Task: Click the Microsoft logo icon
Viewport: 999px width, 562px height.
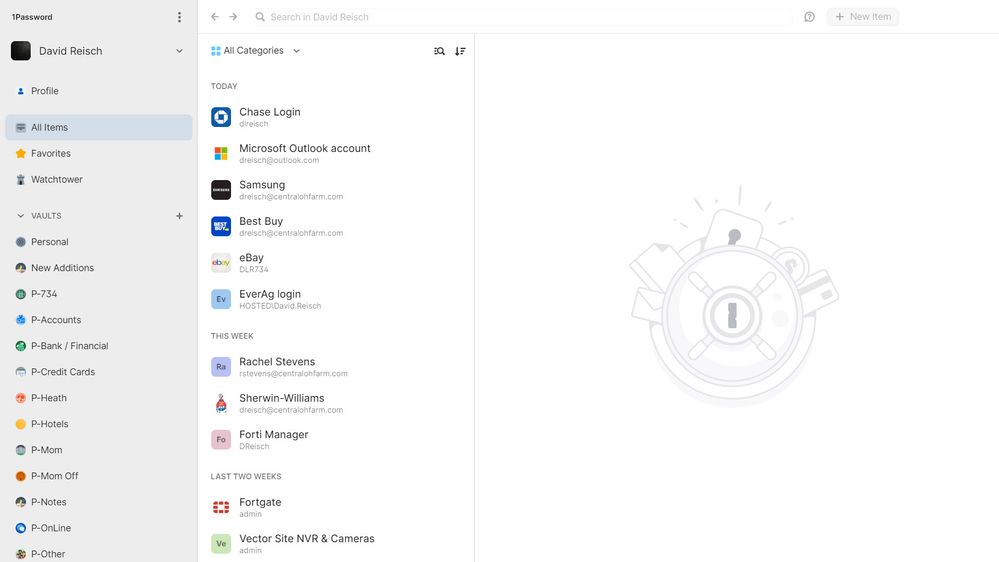Action: (x=221, y=154)
